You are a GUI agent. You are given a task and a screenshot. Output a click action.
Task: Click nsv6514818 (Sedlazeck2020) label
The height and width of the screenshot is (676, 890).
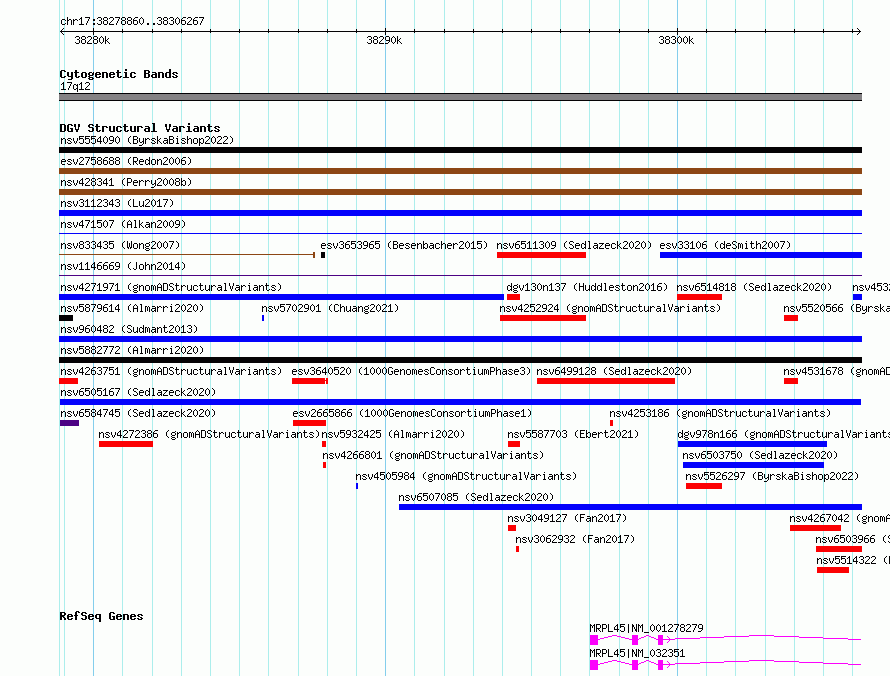[754, 287]
